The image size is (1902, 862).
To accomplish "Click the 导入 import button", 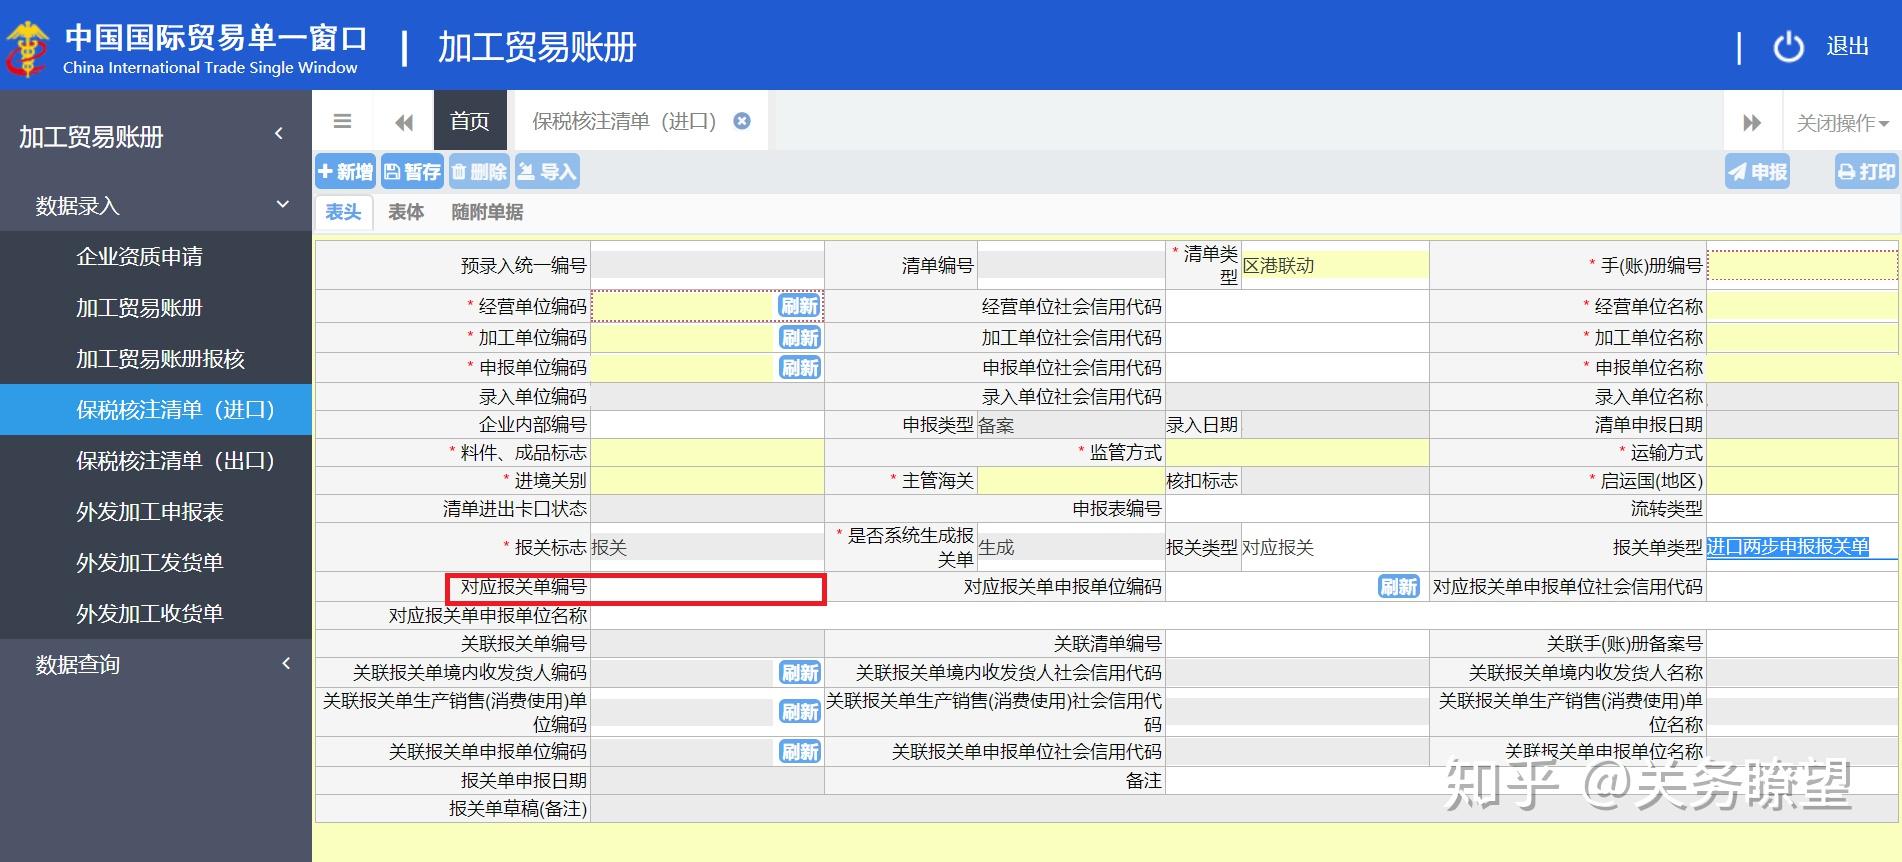I will click(547, 171).
